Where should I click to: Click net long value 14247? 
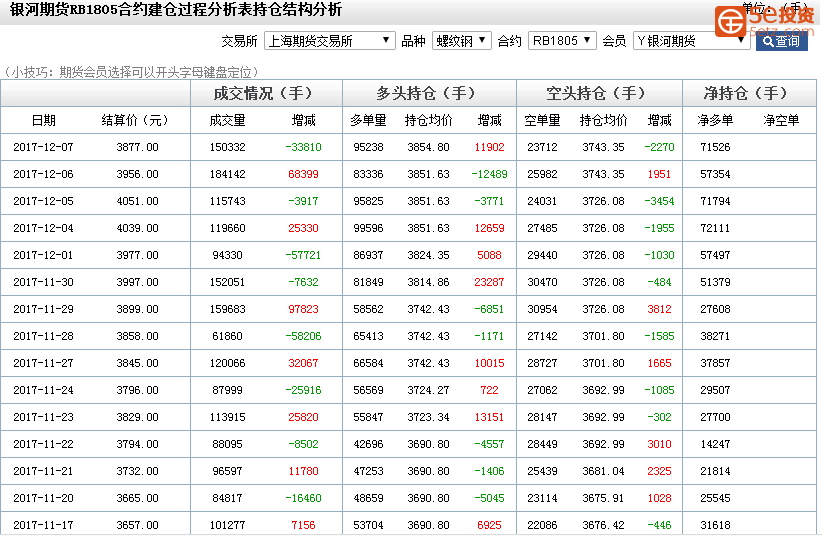coord(715,444)
